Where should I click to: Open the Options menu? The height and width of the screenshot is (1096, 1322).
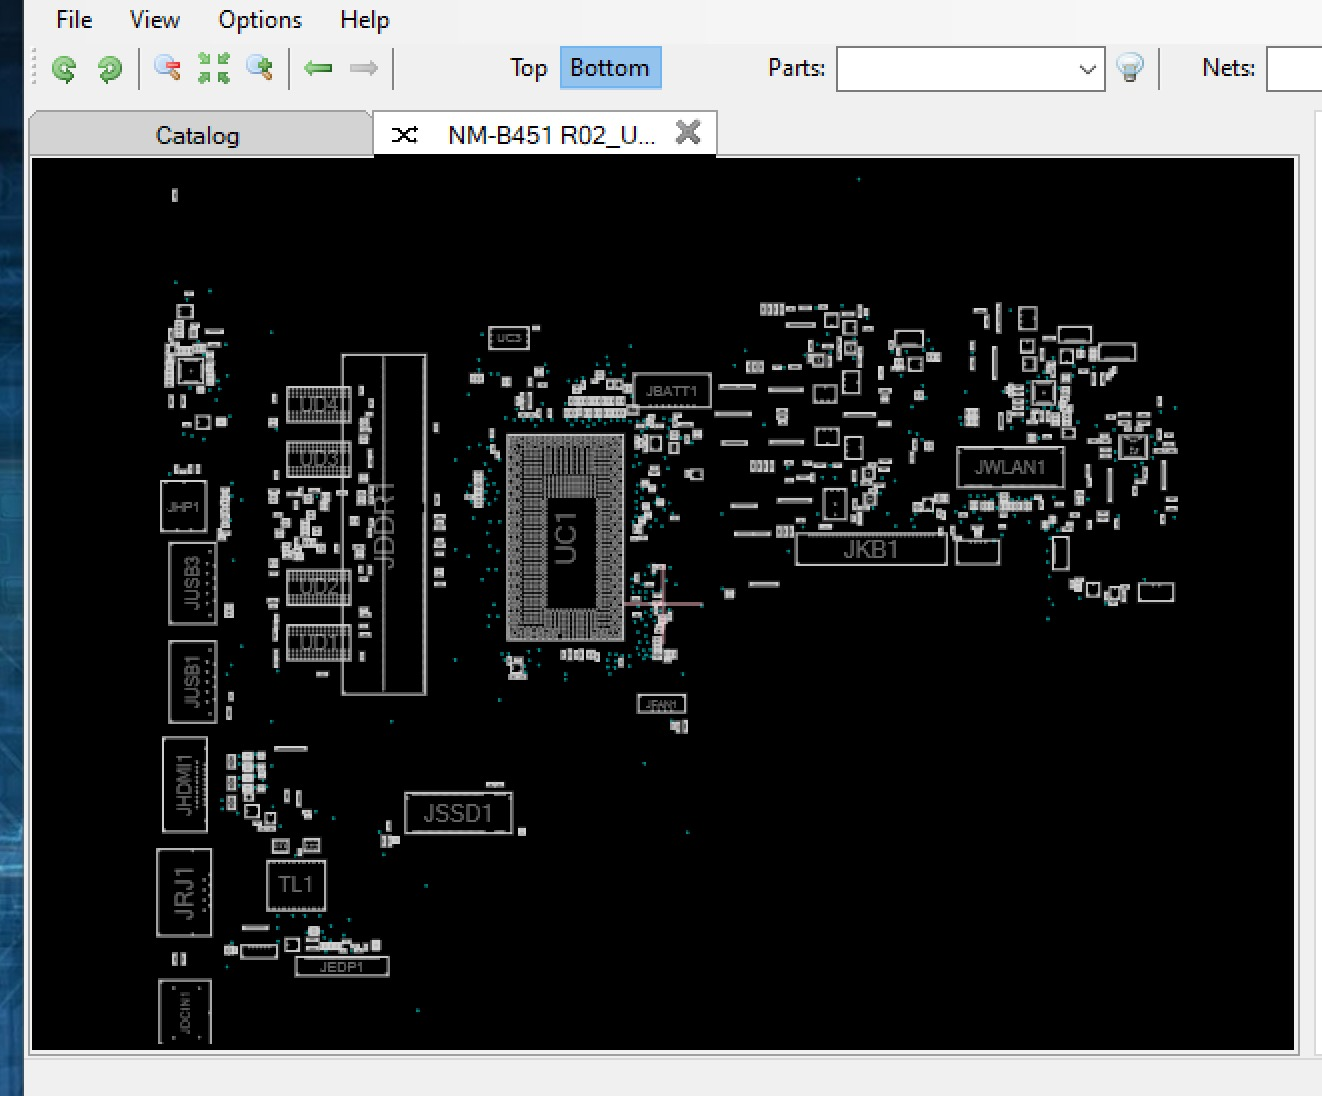coord(260,20)
